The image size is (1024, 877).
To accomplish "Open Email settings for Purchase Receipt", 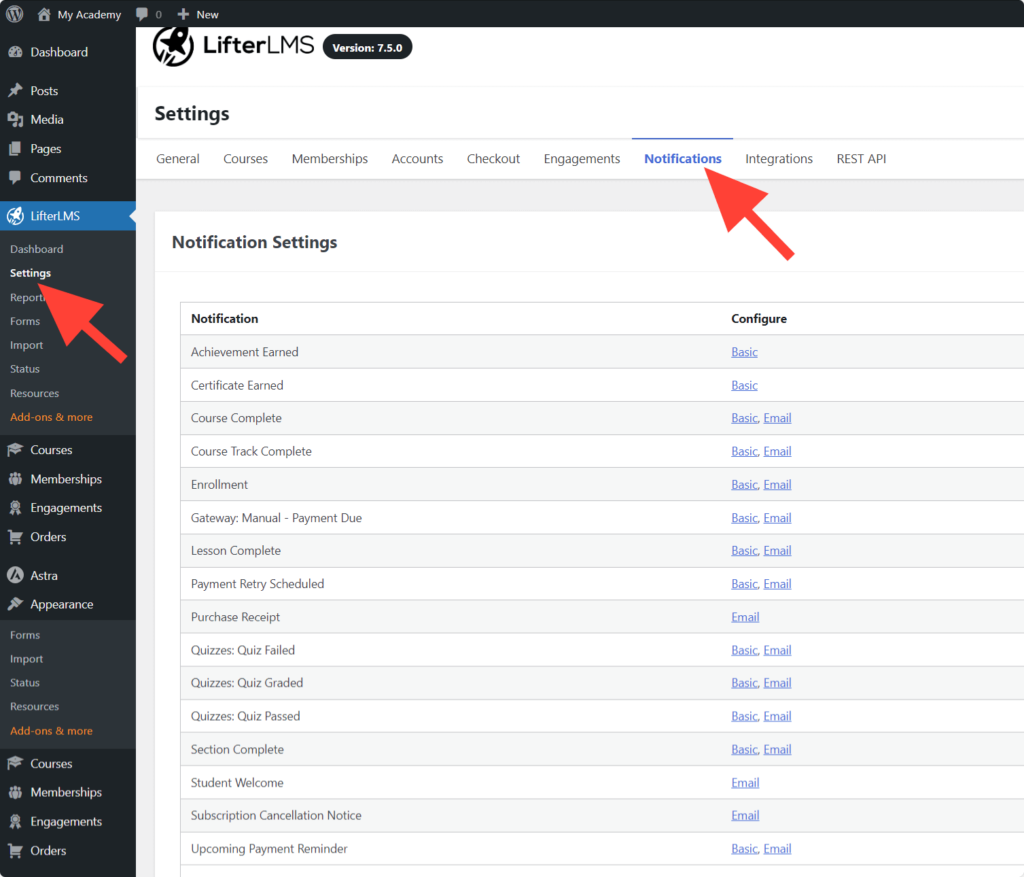I will [x=745, y=616].
